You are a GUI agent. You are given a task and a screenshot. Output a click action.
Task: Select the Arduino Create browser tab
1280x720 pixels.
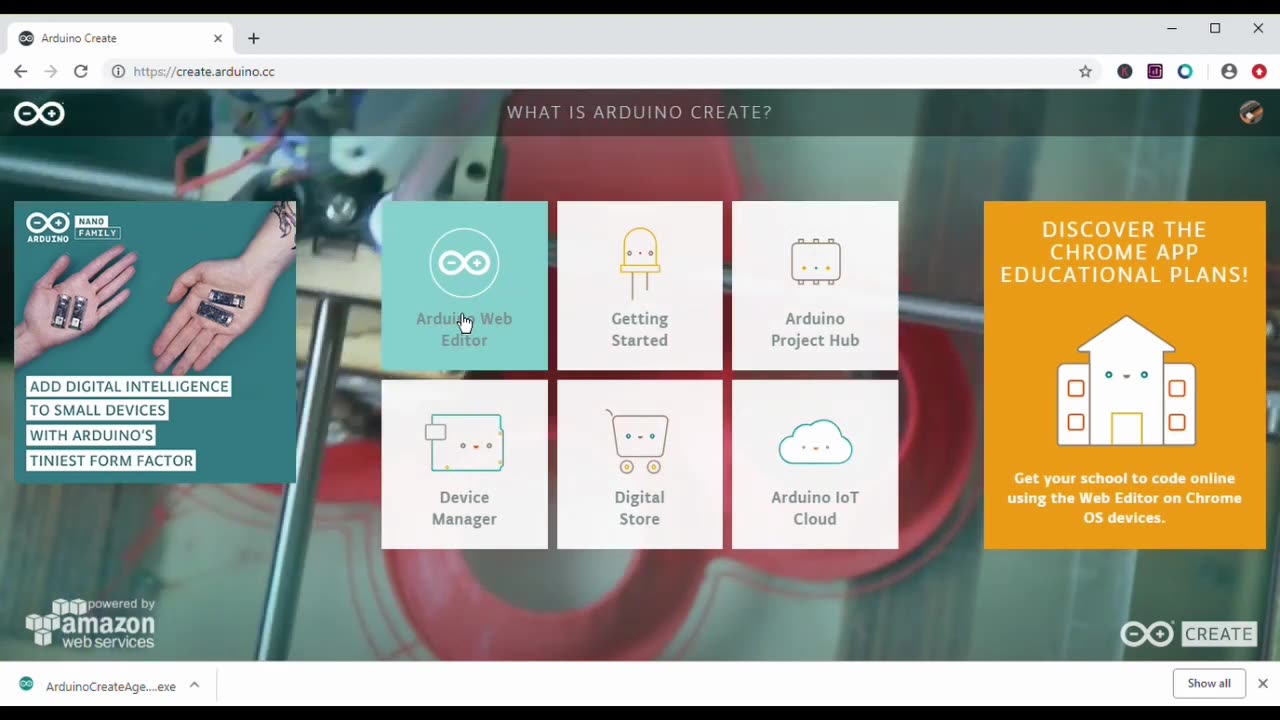(x=120, y=38)
